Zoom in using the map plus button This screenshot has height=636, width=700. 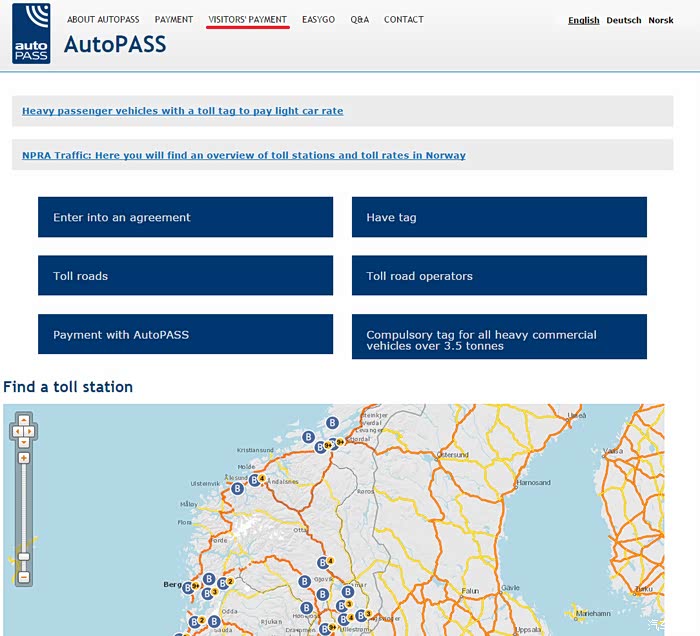point(24,458)
